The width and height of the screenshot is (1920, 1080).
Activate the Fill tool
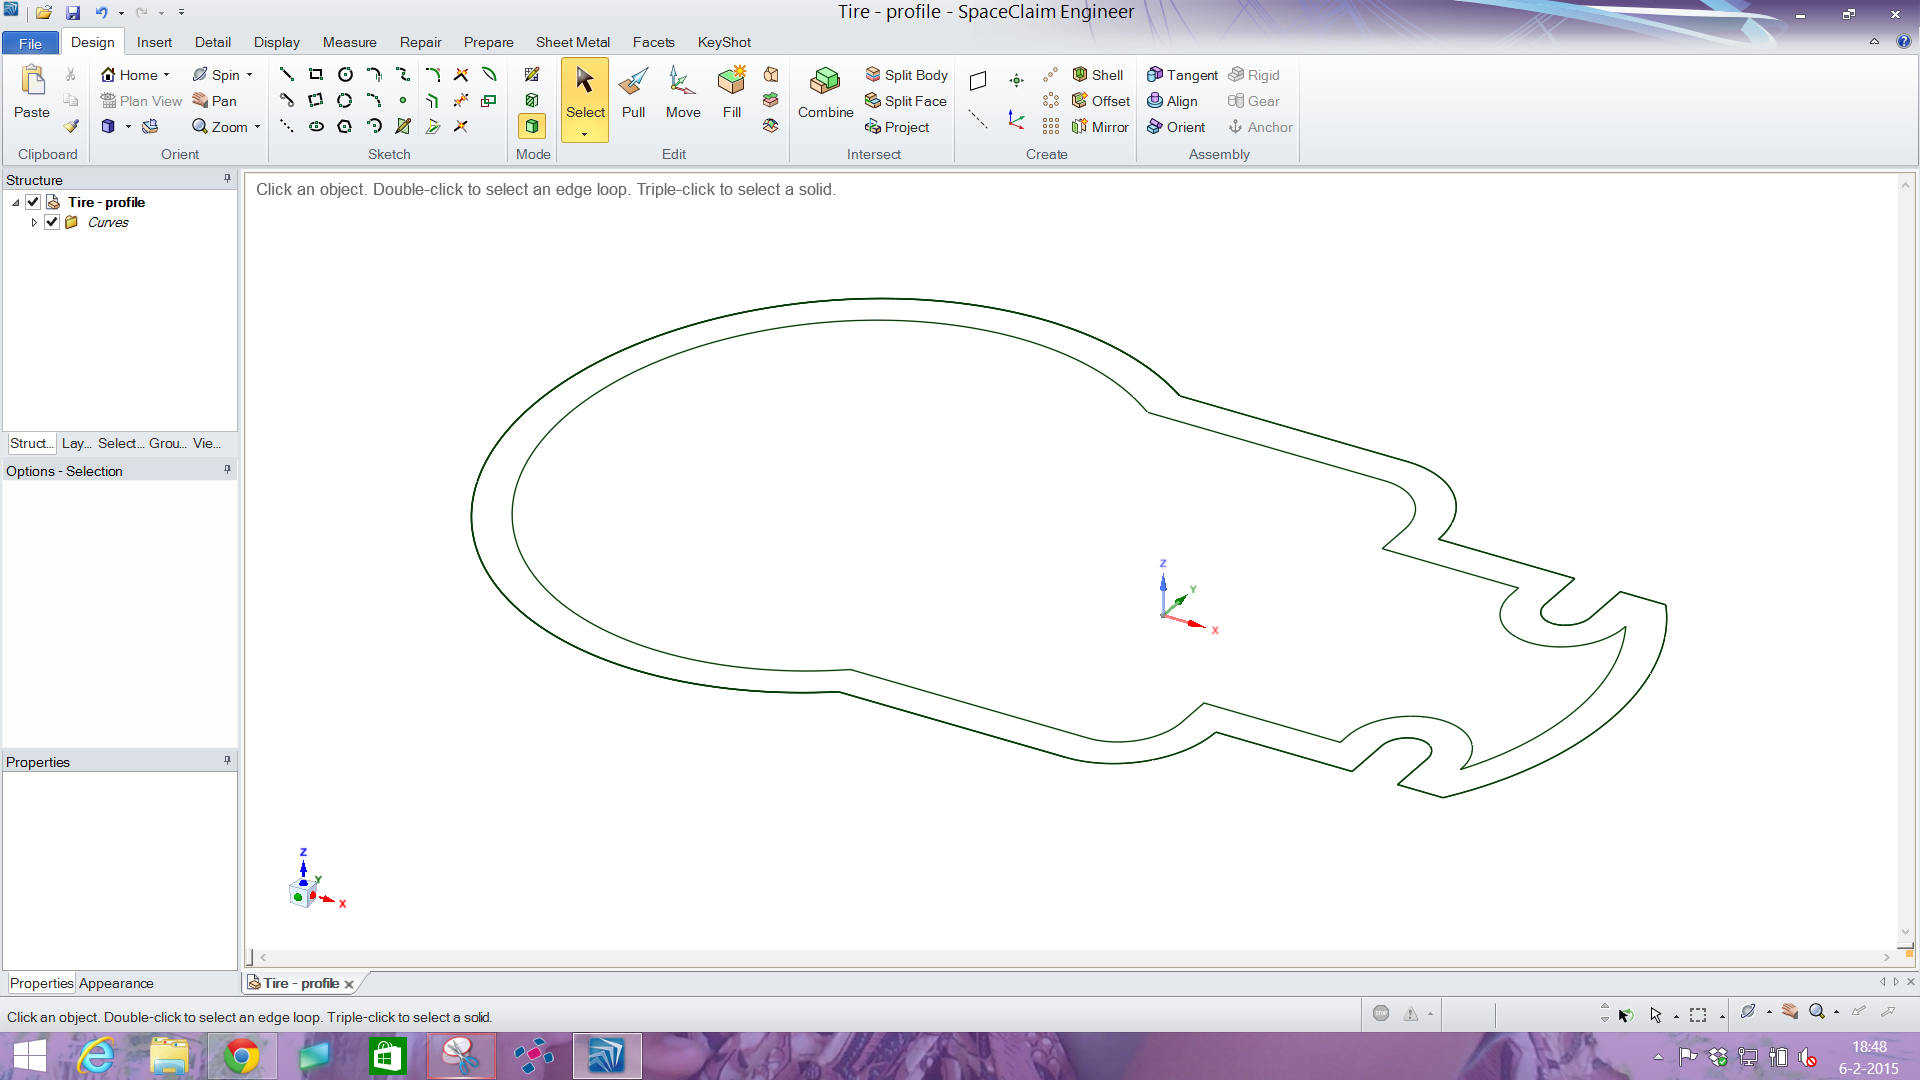732,94
